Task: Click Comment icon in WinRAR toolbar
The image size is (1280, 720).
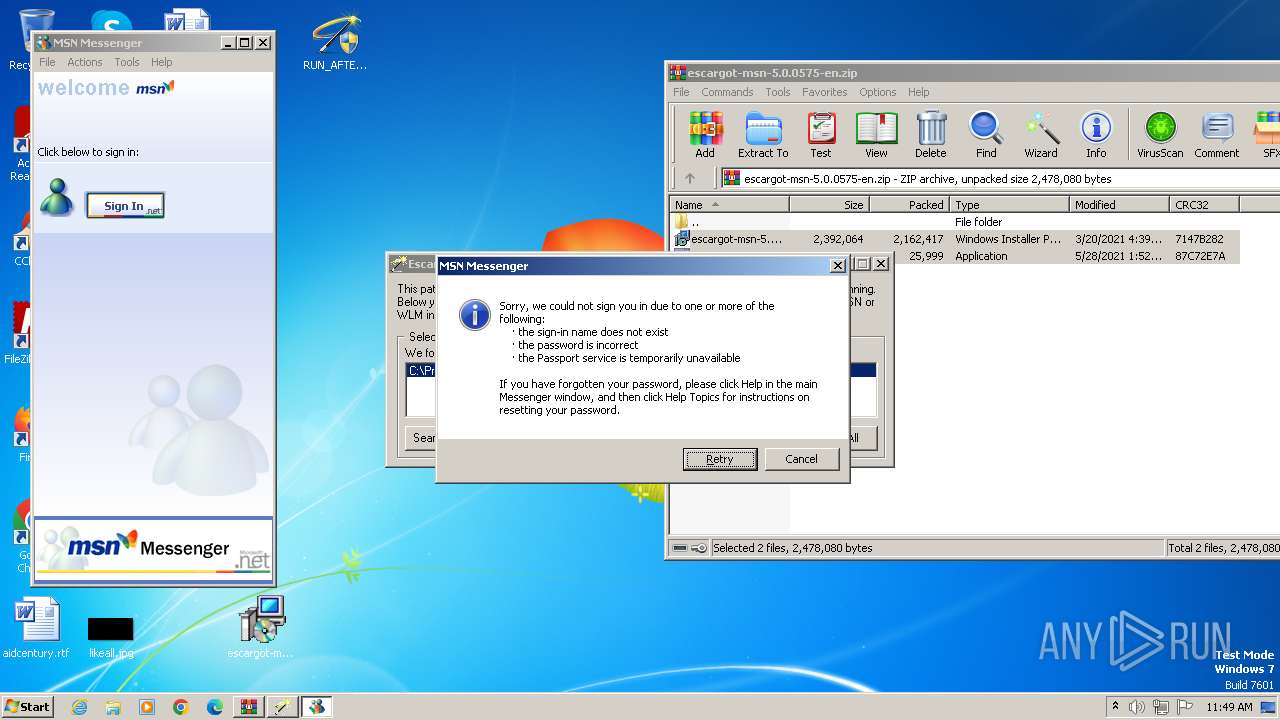Action: tap(1216, 135)
